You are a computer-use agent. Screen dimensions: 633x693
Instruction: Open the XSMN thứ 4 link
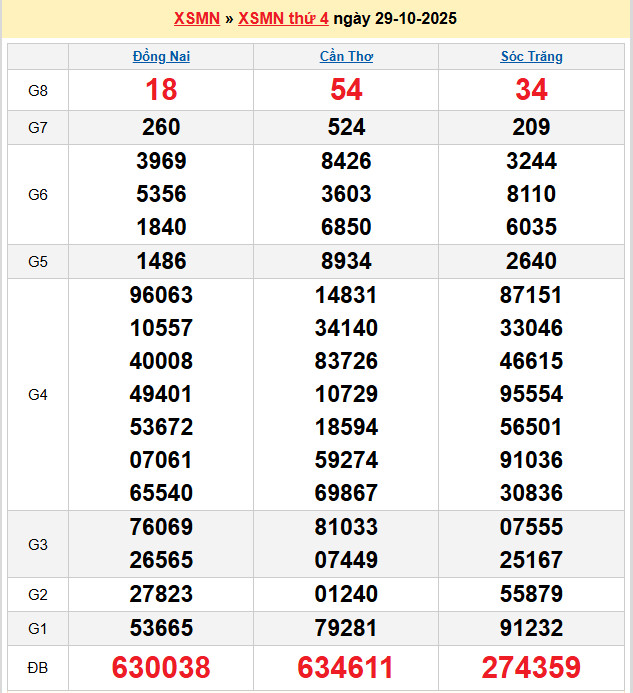[x=283, y=19]
